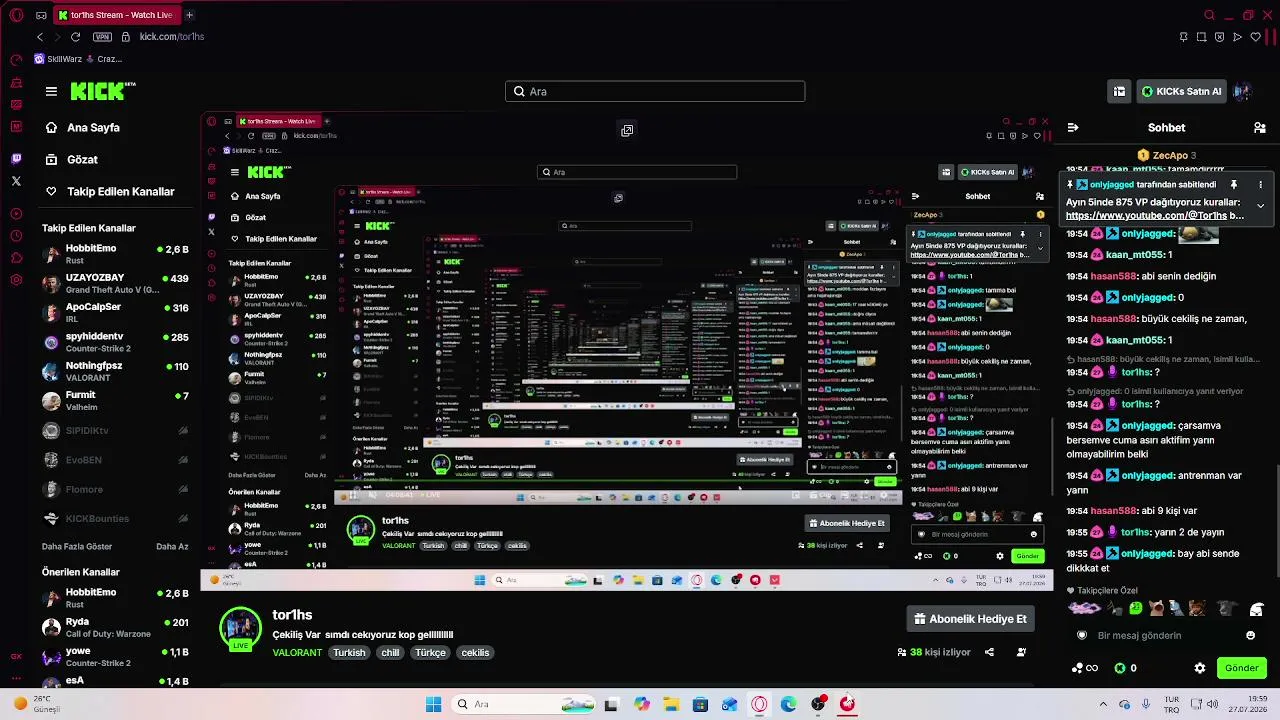The height and width of the screenshot is (720, 1280).
Task: Open Opera ad blocker shield icon
Action: (1219, 37)
